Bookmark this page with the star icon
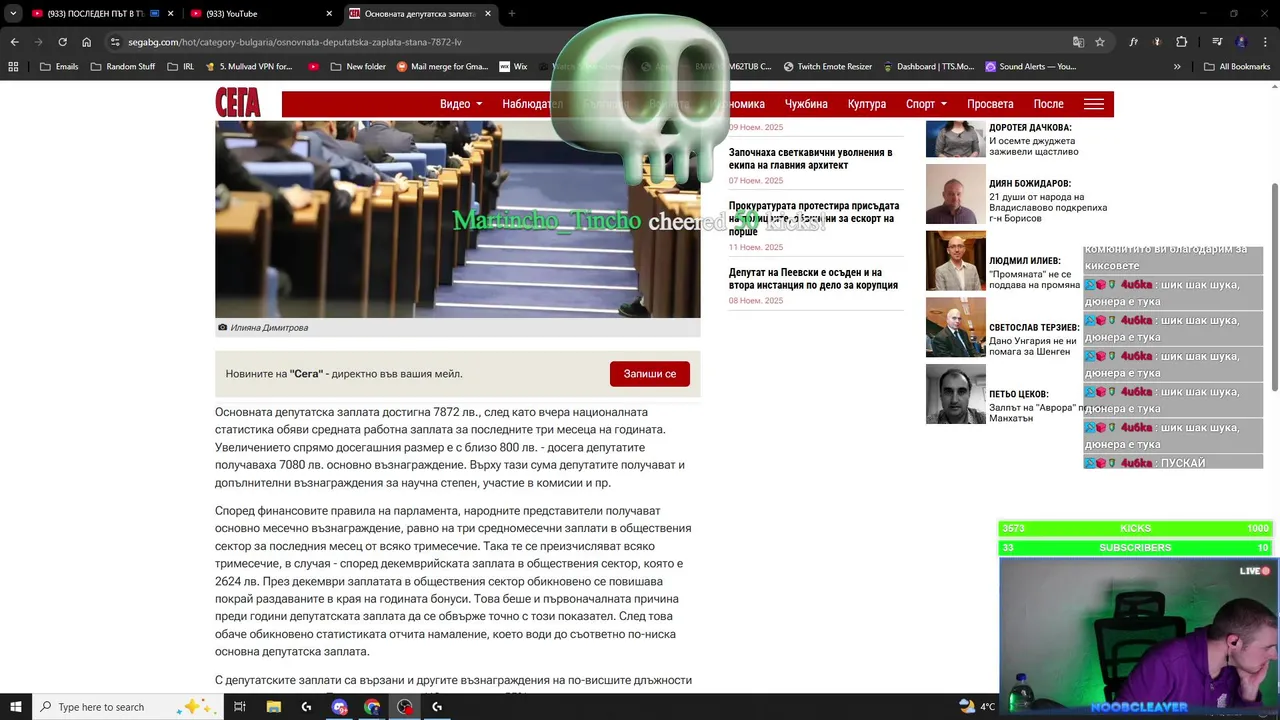The height and width of the screenshot is (720, 1280). (x=1100, y=42)
